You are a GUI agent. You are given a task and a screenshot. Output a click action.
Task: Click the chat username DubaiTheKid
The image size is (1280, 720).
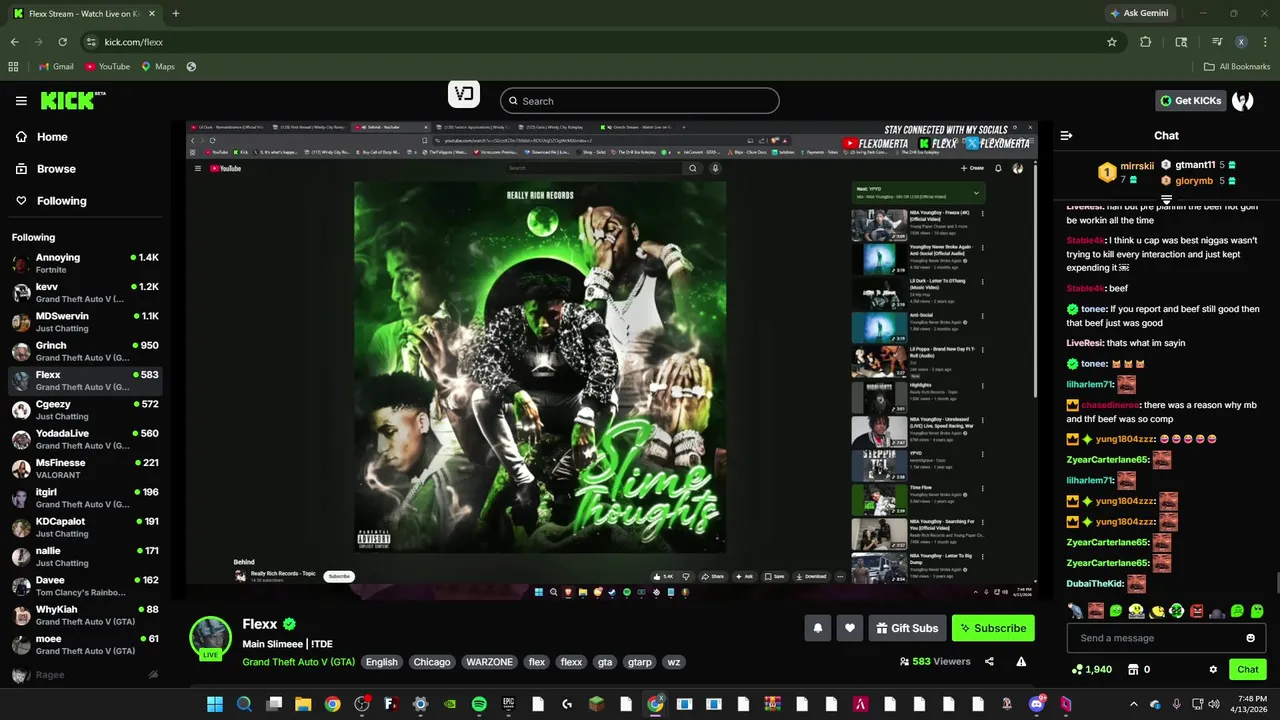[x=1094, y=583]
